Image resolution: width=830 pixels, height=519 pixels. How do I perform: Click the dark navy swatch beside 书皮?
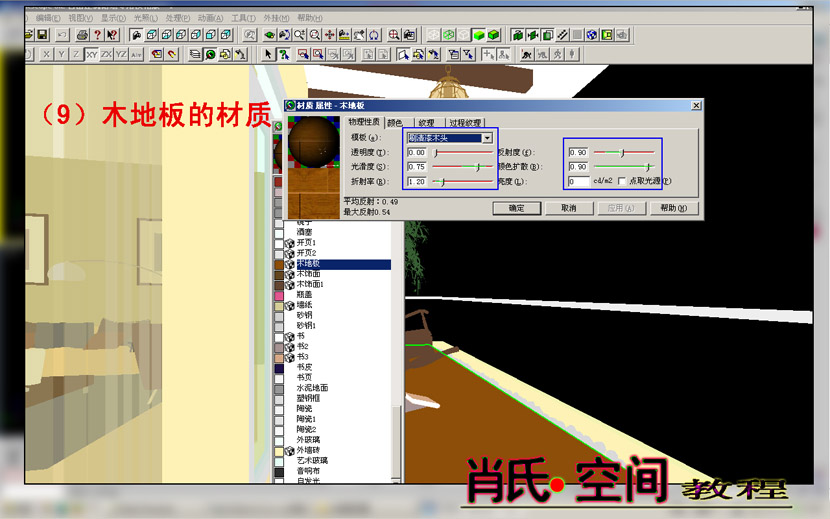pos(279,368)
